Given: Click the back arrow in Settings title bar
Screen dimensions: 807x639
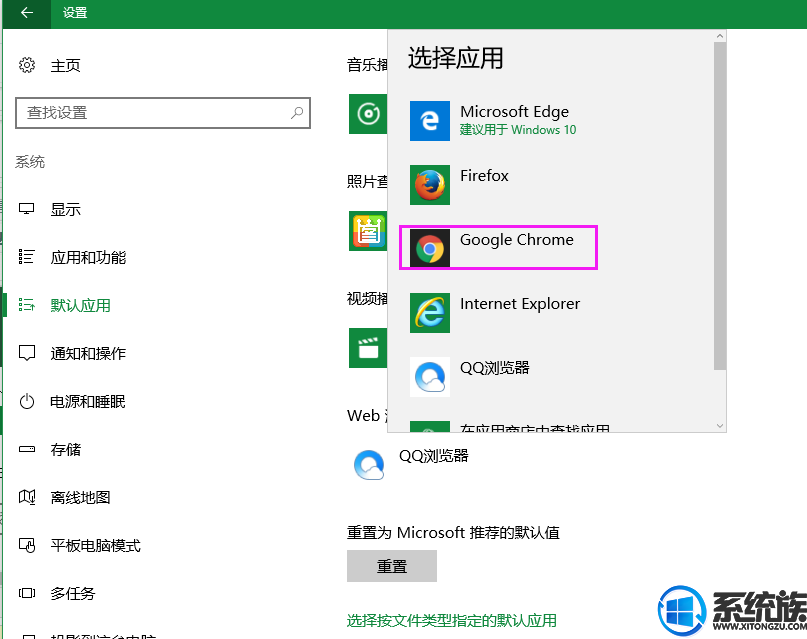Looking at the screenshot, I should point(27,13).
